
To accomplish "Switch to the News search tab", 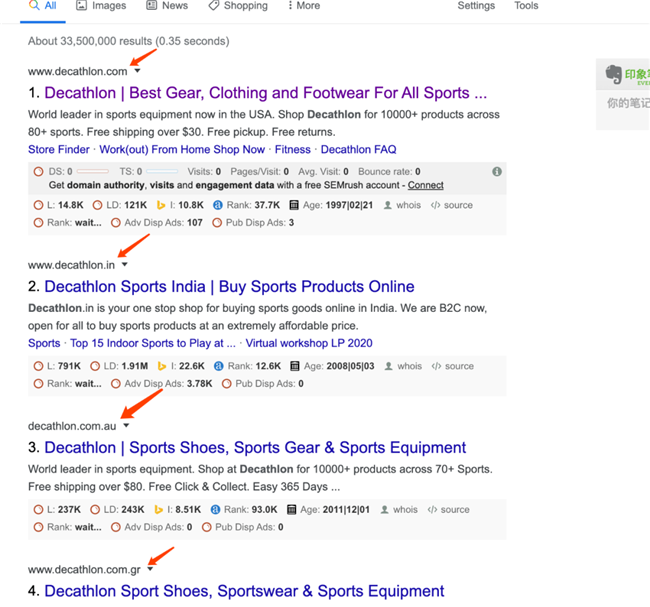I will click(x=167, y=6).
